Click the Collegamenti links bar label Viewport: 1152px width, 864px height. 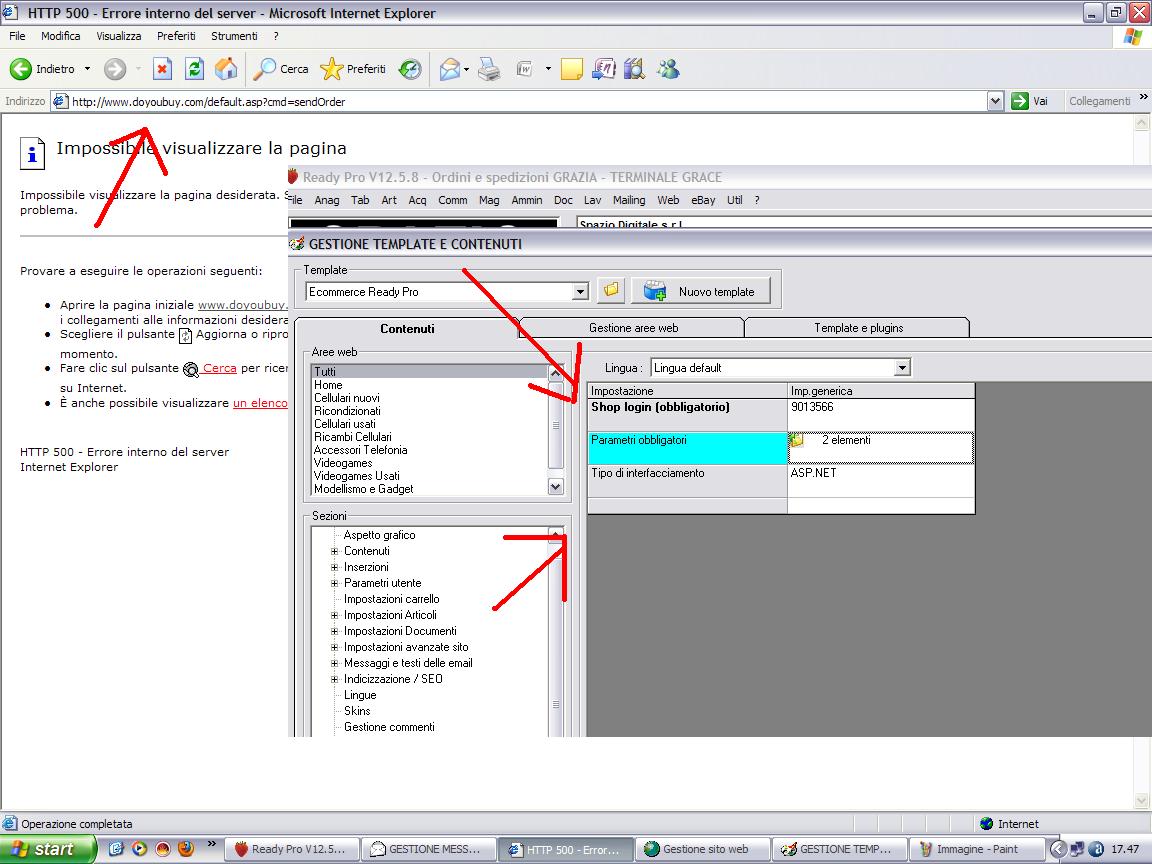1099,101
